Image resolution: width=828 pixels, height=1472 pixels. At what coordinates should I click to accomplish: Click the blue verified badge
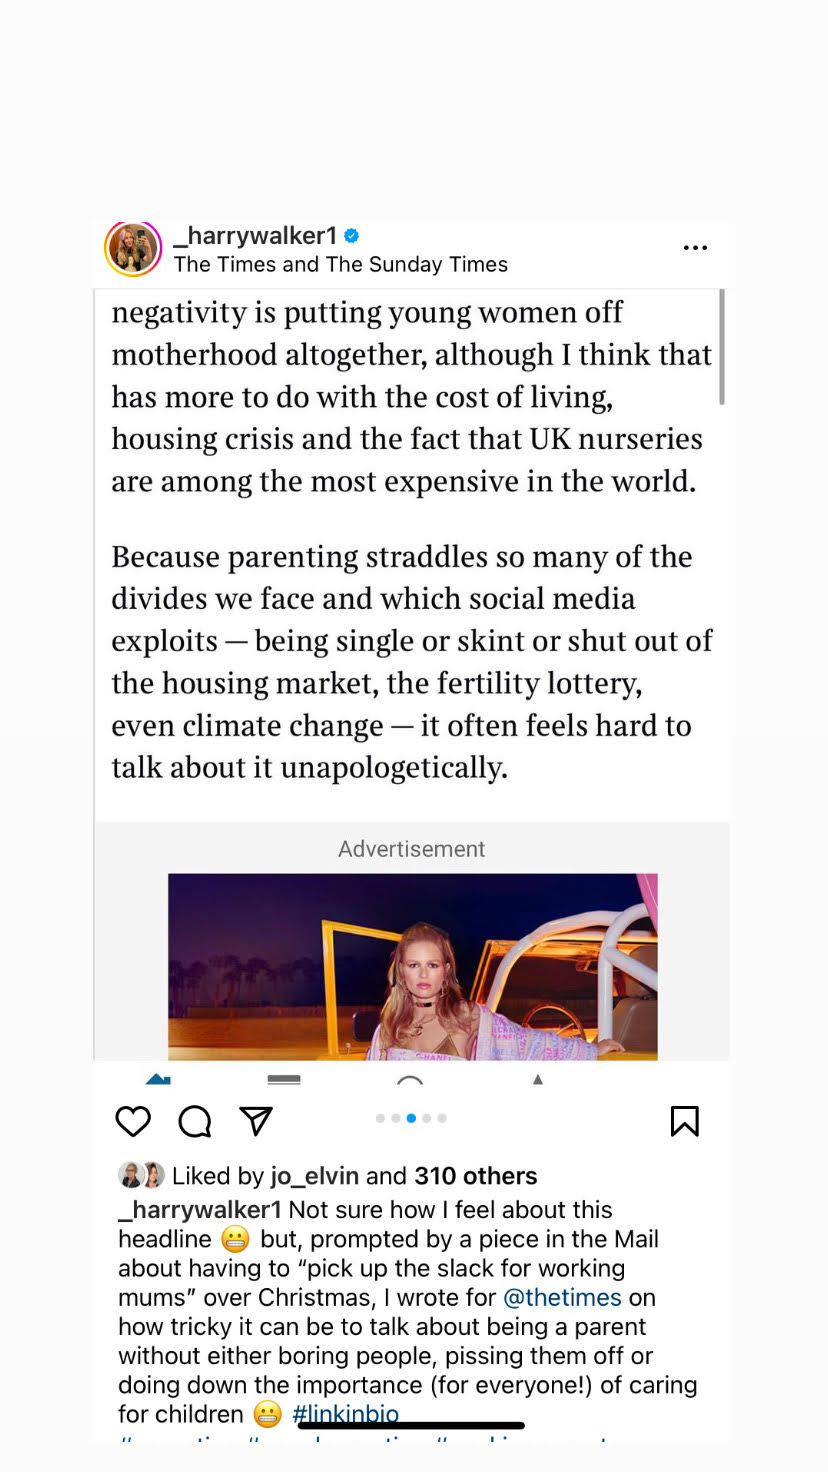(x=352, y=236)
